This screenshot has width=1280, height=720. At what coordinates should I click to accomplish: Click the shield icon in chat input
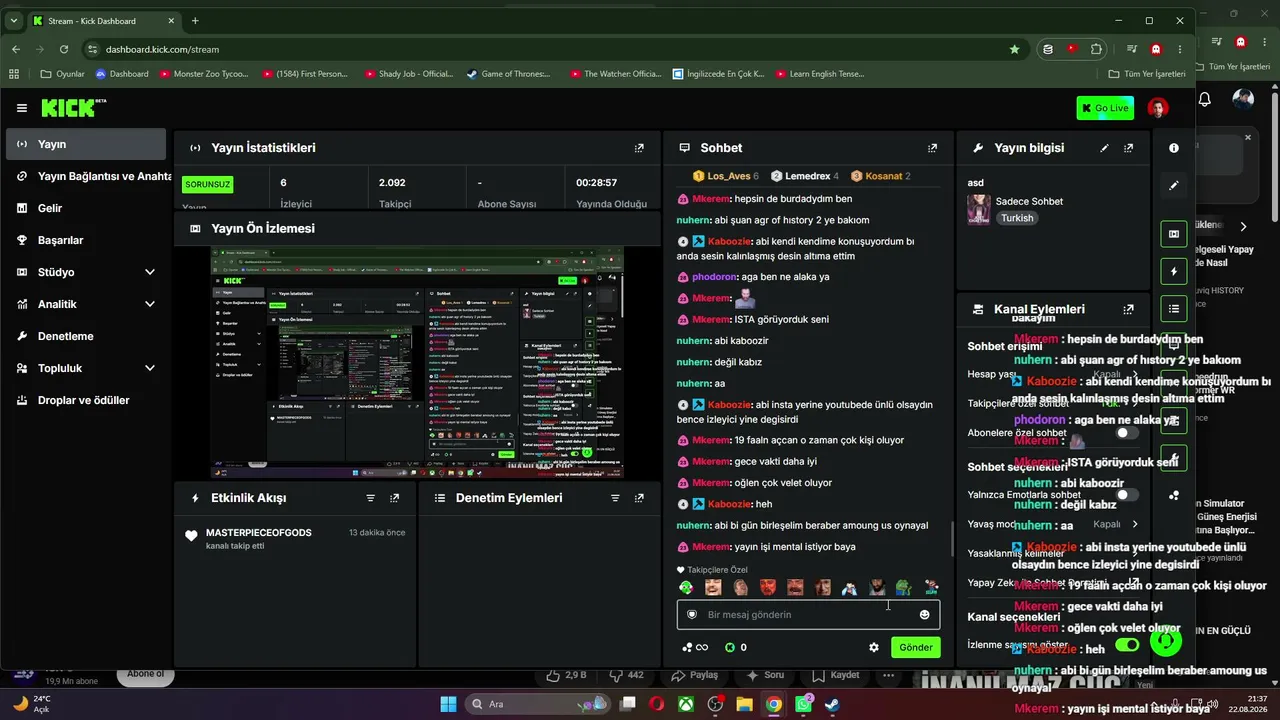coord(691,615)
